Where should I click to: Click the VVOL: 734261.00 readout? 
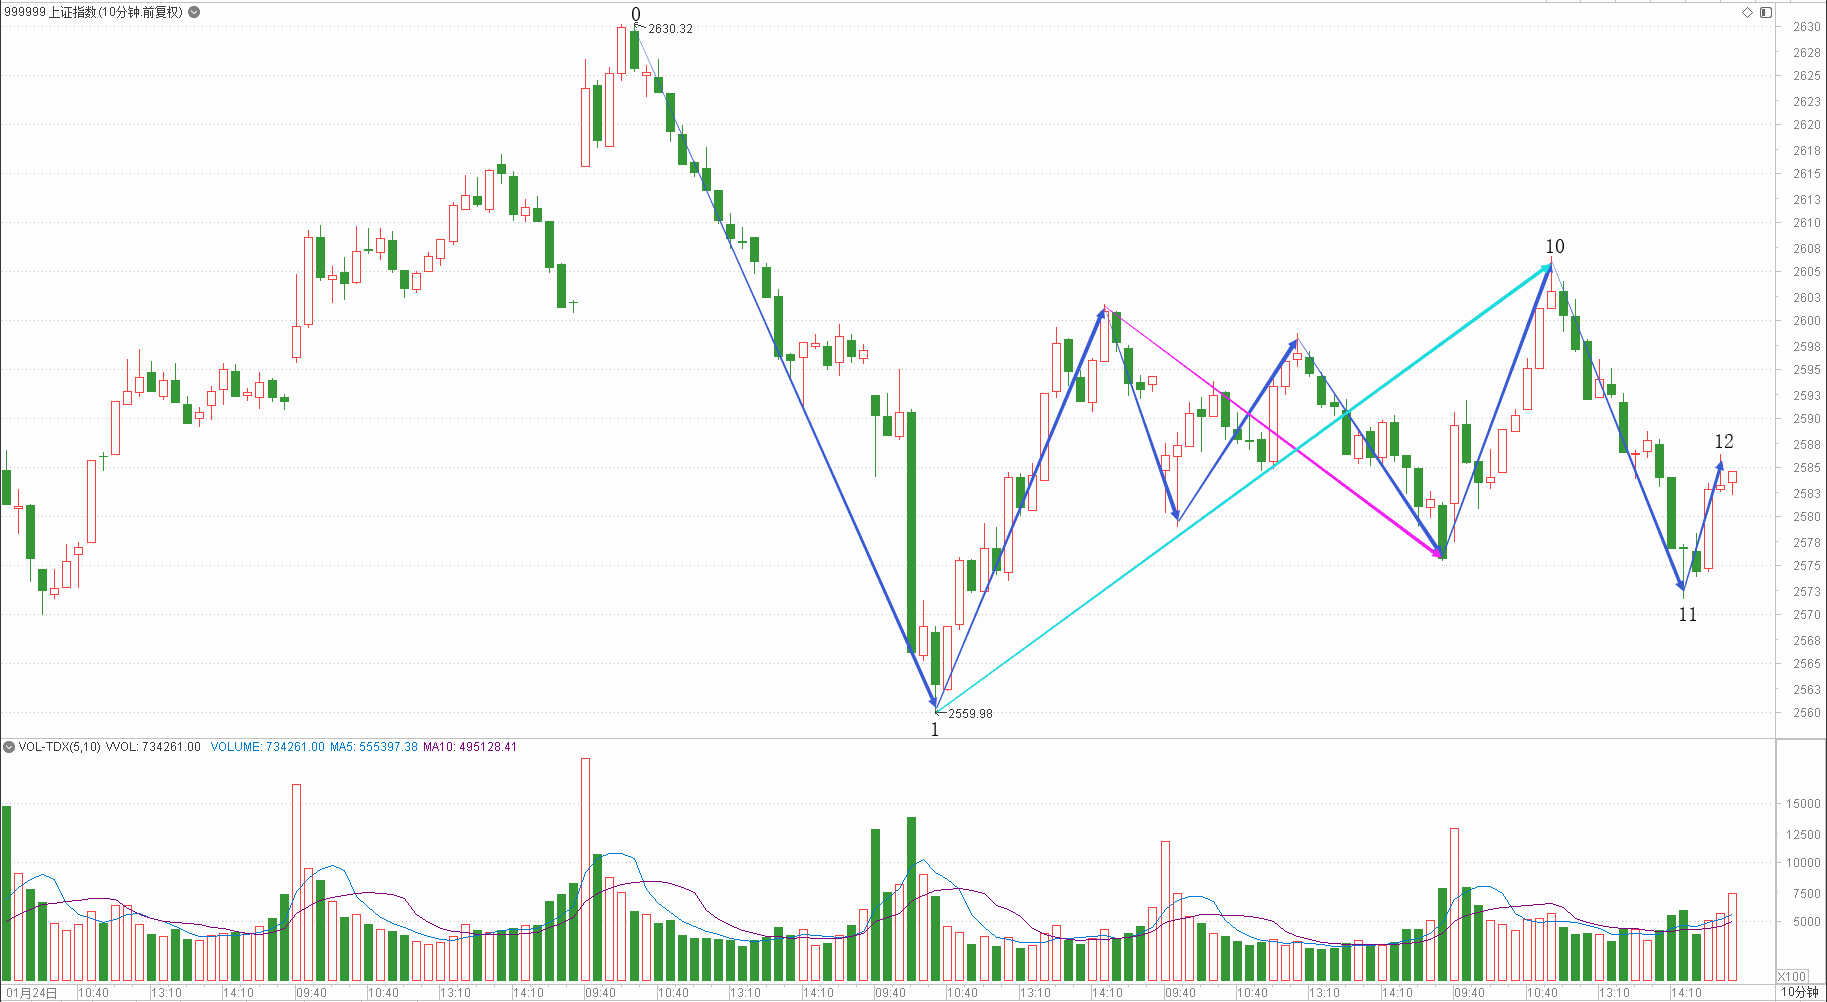click(x=153, y=747)
